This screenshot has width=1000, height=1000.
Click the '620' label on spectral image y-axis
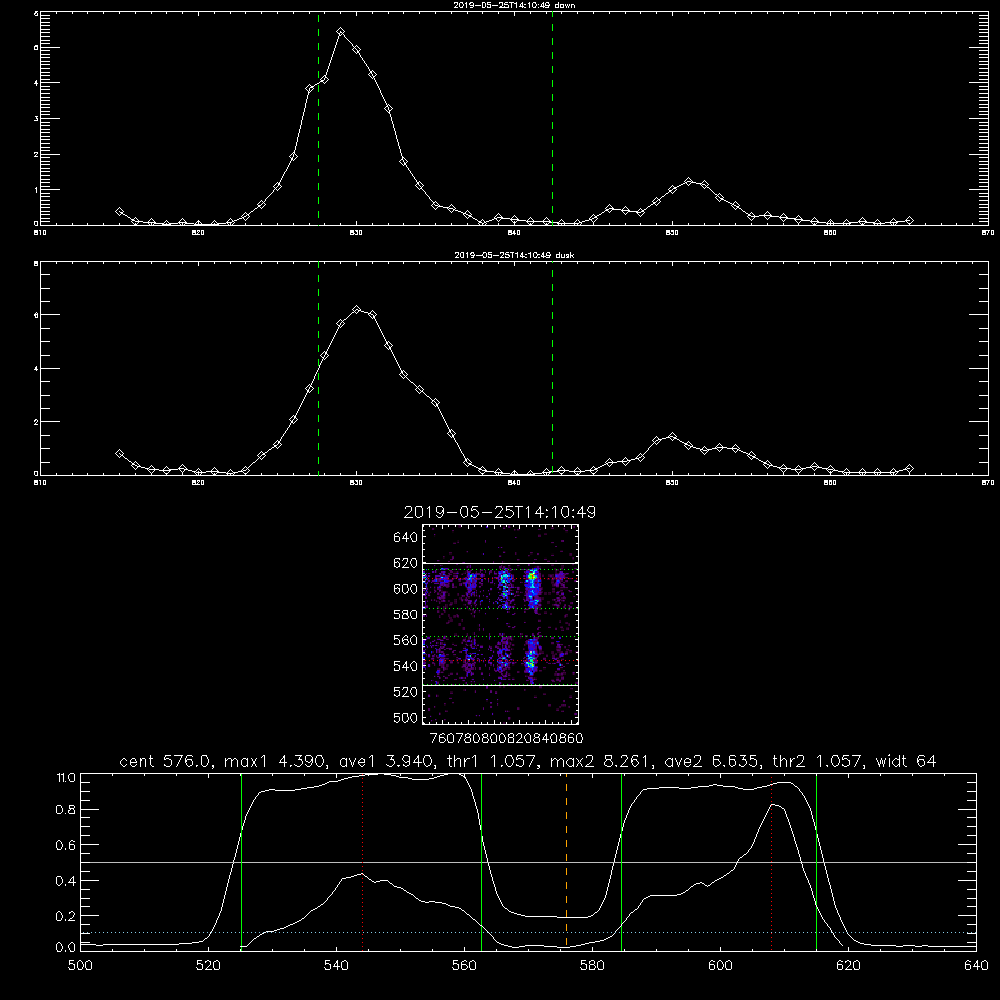pos(406,563)
